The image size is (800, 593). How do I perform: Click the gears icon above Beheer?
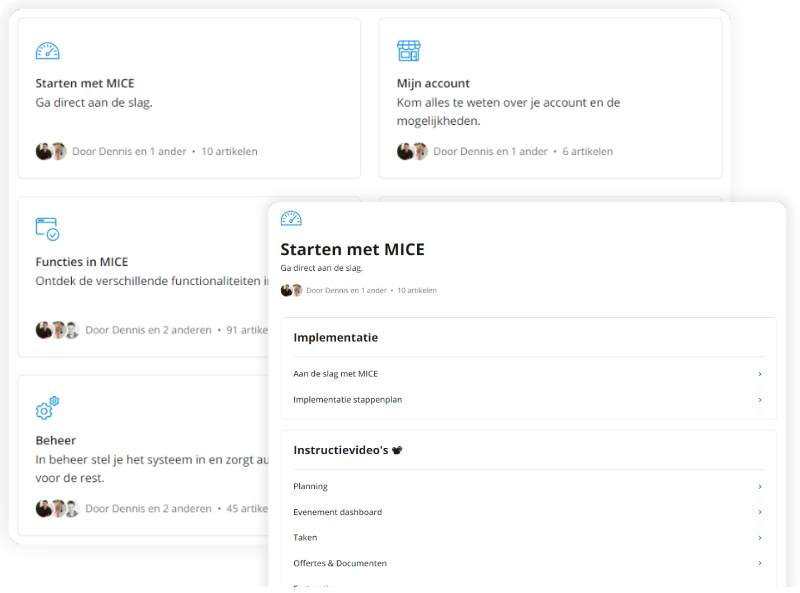tap(47, 408)
